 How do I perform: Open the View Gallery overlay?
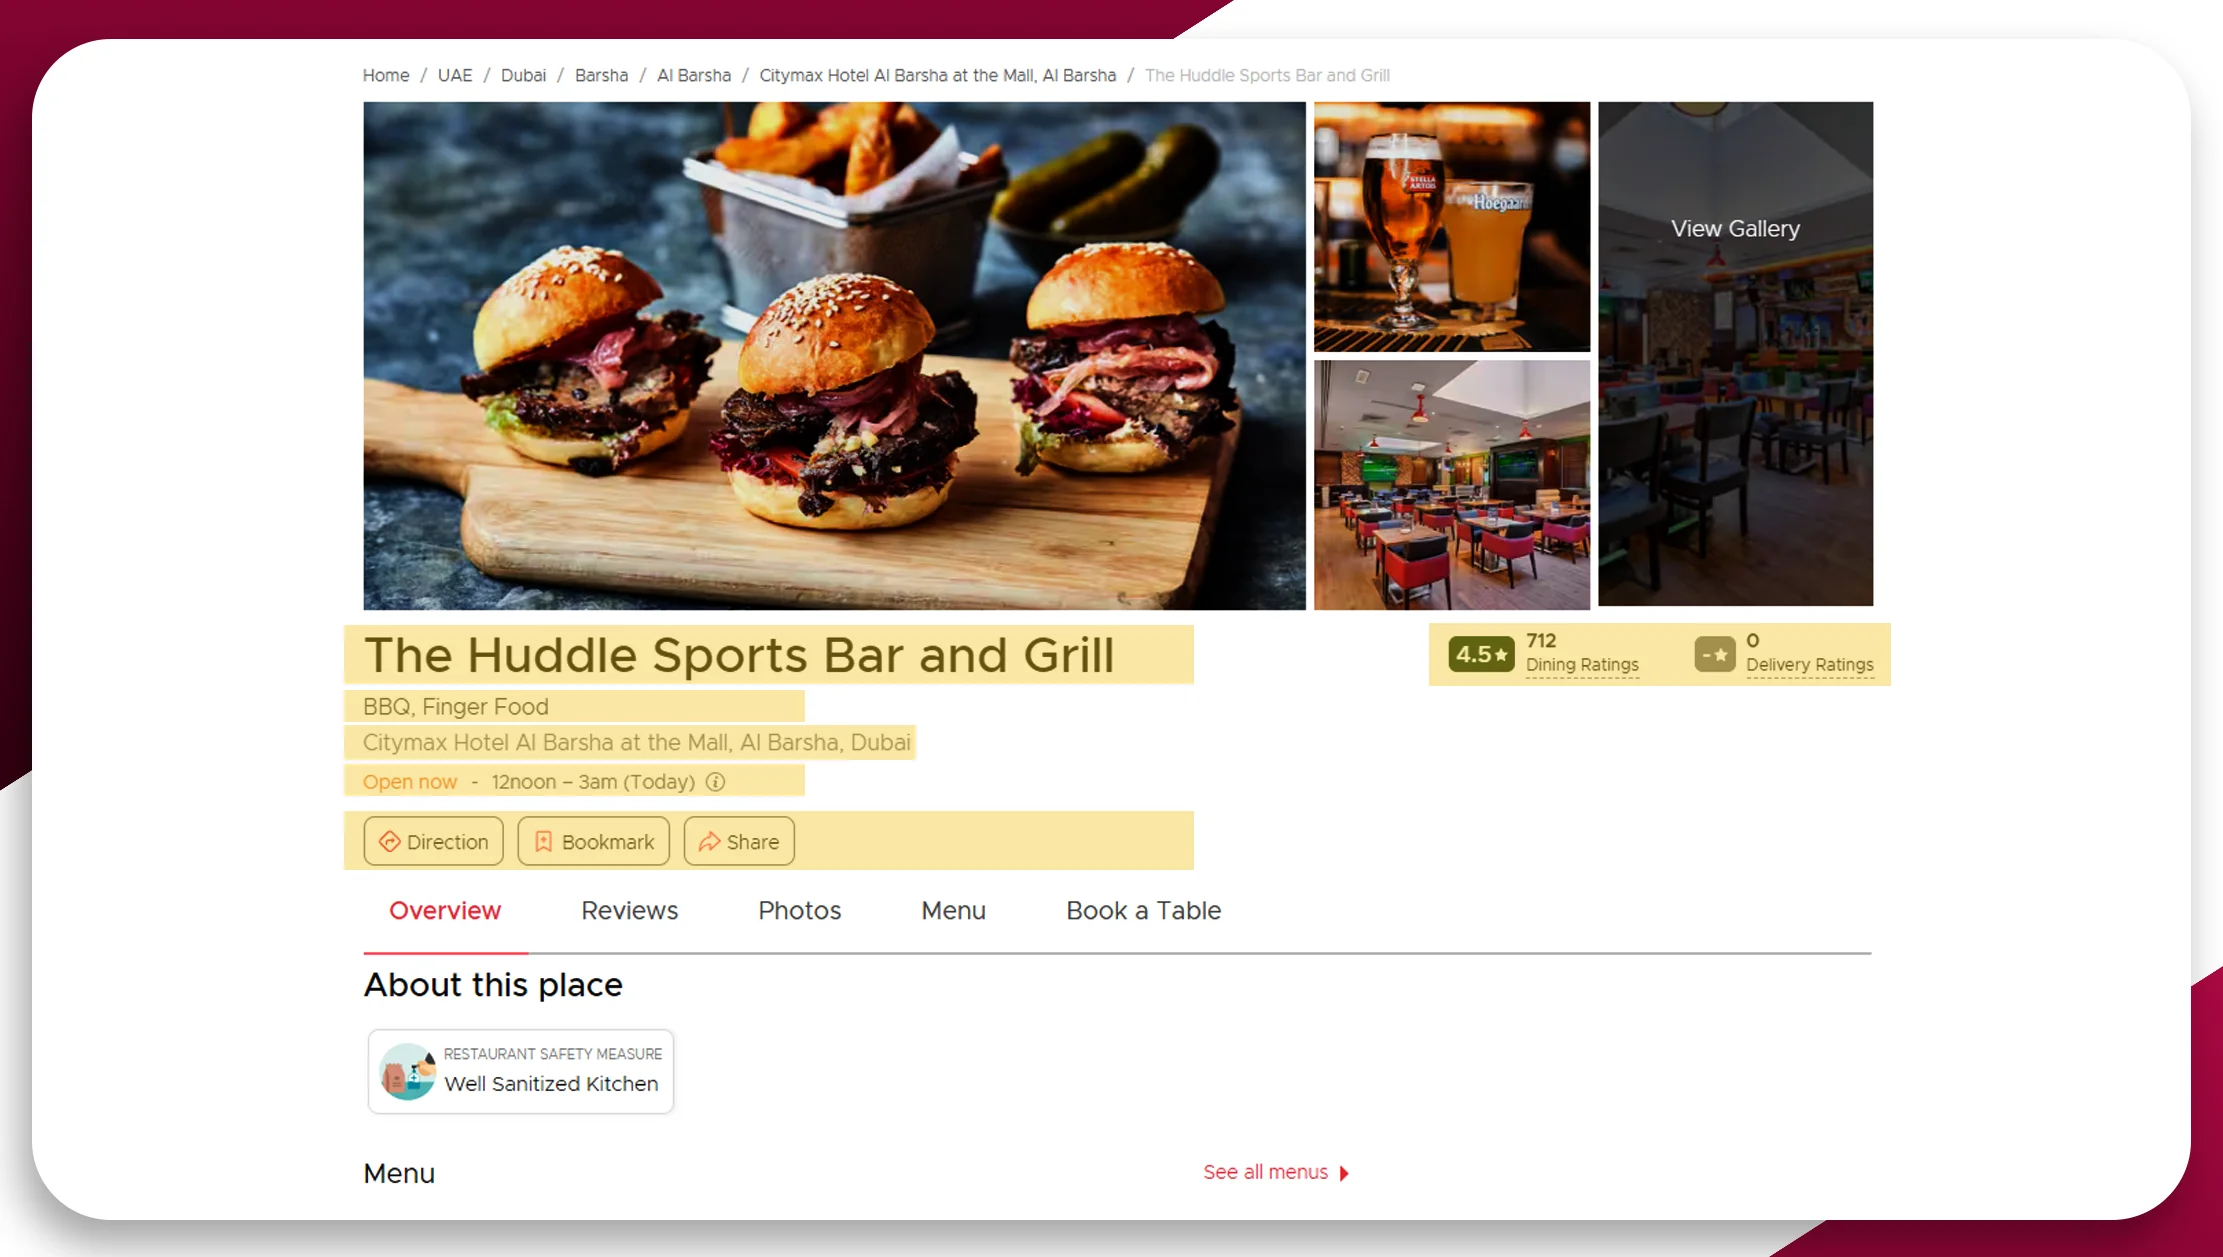1736,229
